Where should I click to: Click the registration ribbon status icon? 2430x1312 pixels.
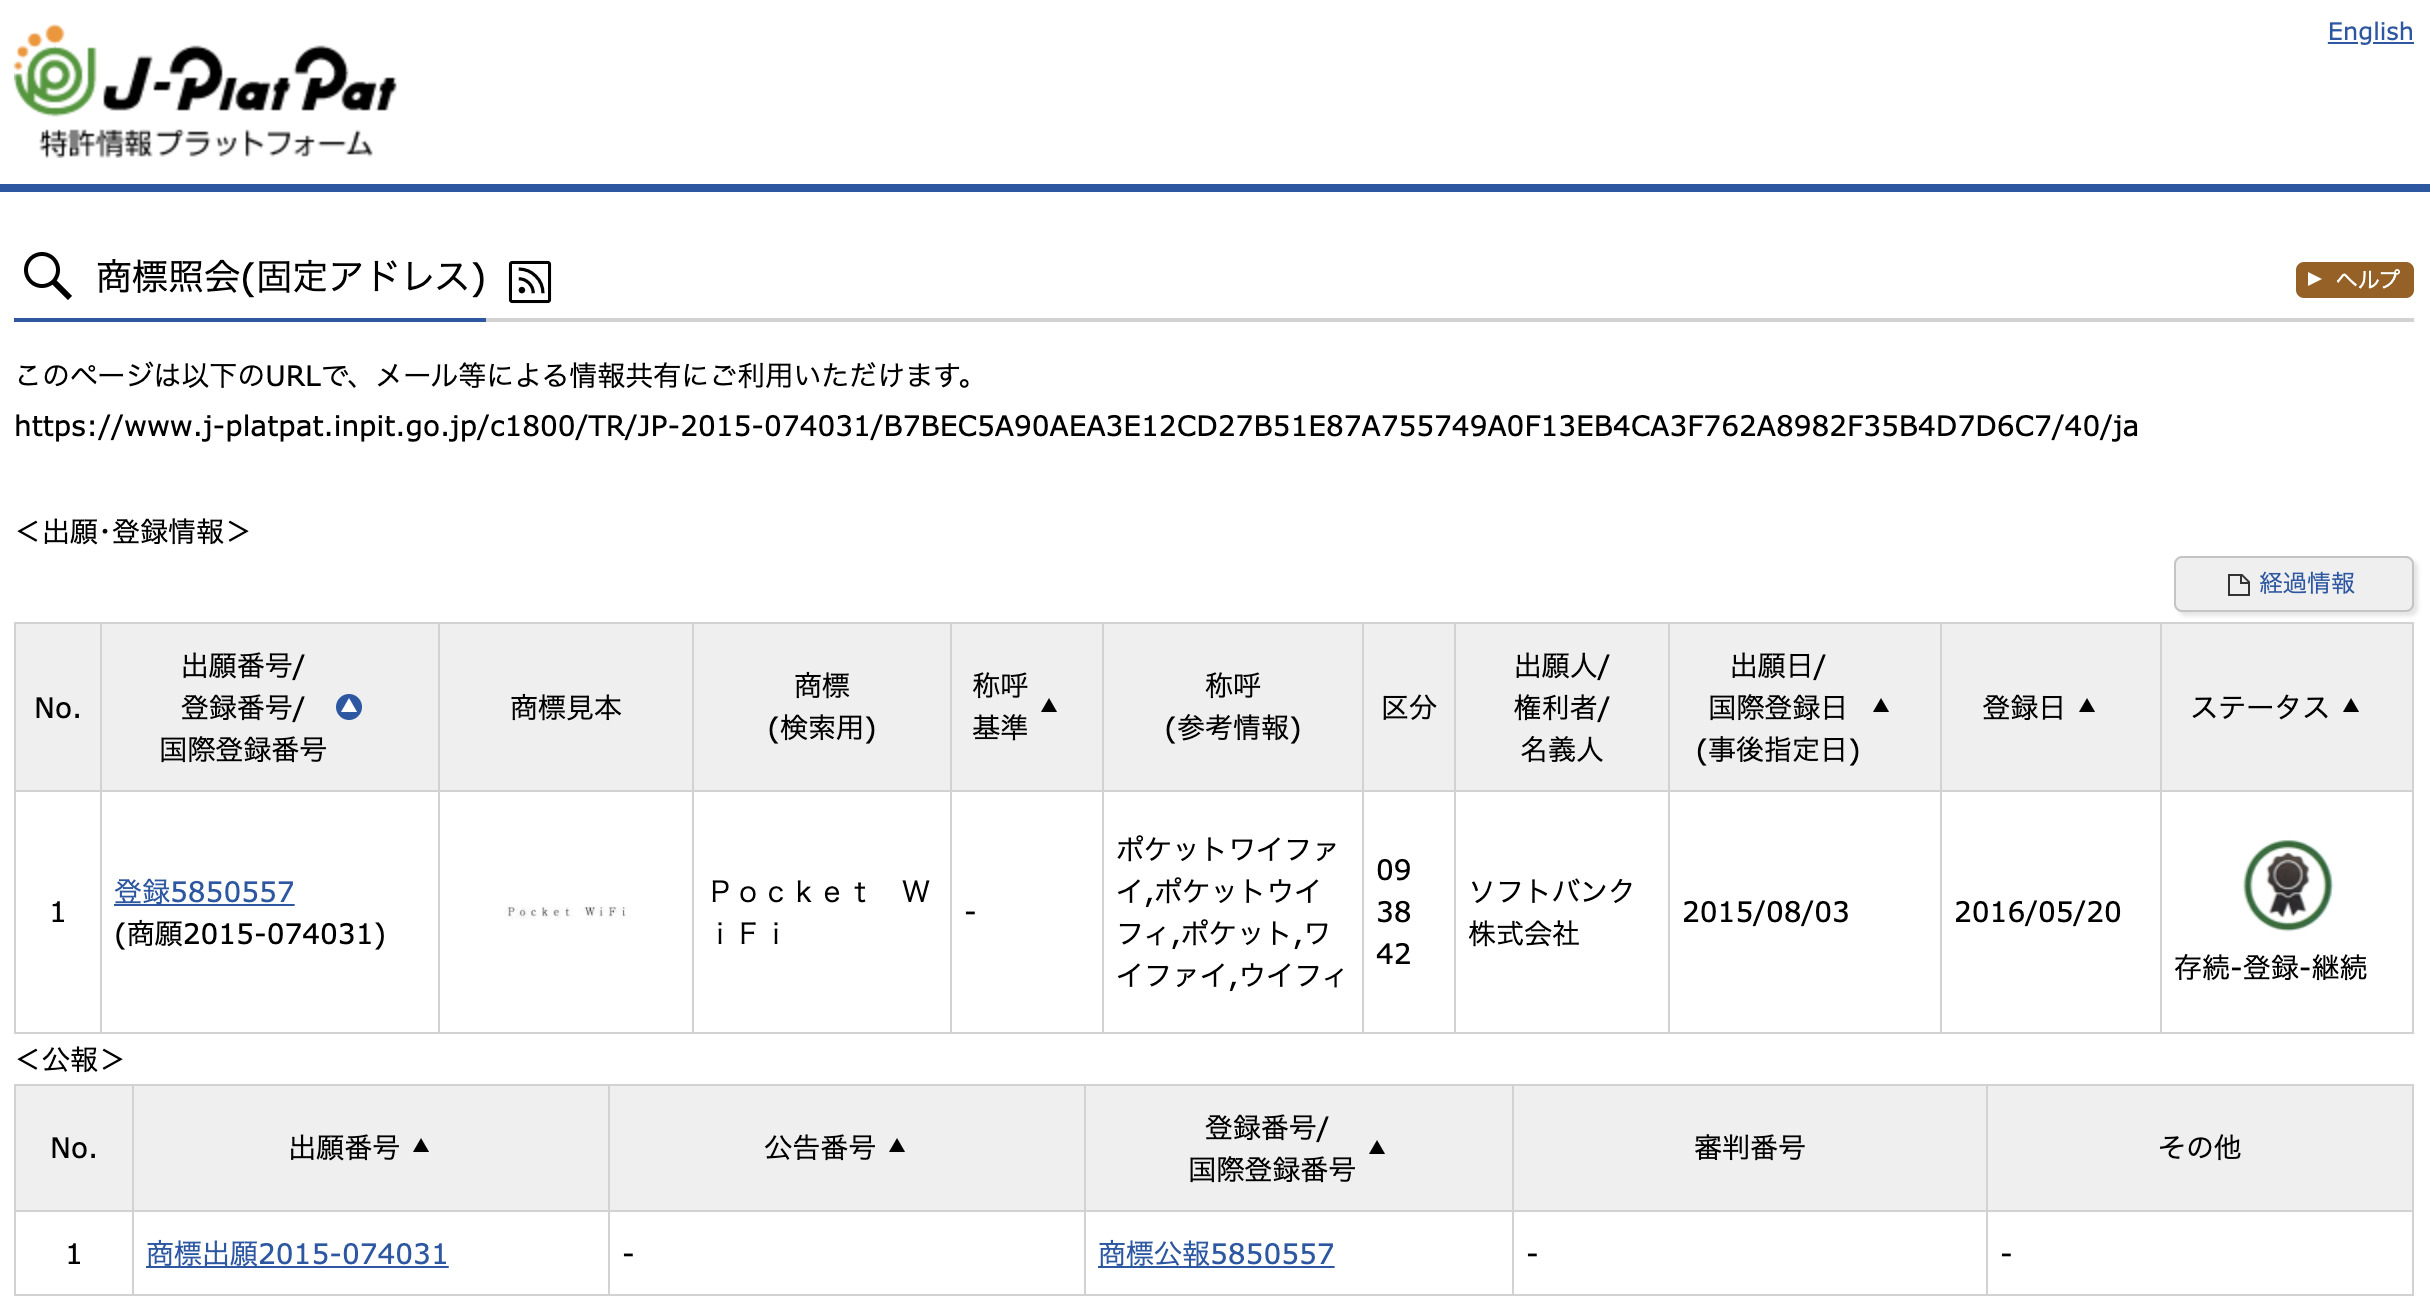coord(2287,885)
